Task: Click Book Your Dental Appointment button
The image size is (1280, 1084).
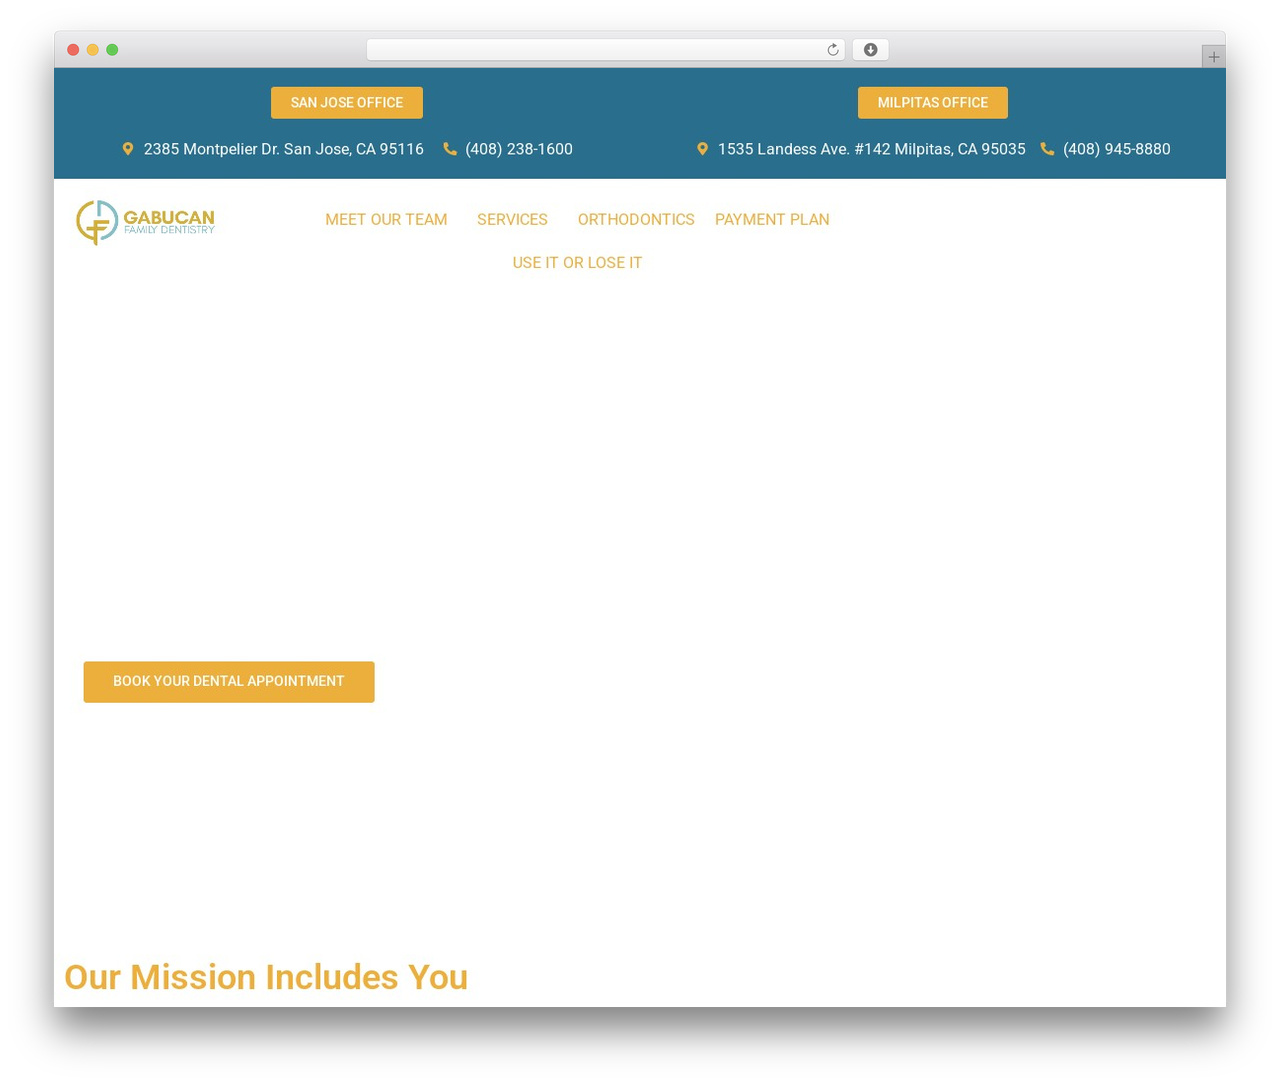Action: pyautogui.click(x=229, y=682)
